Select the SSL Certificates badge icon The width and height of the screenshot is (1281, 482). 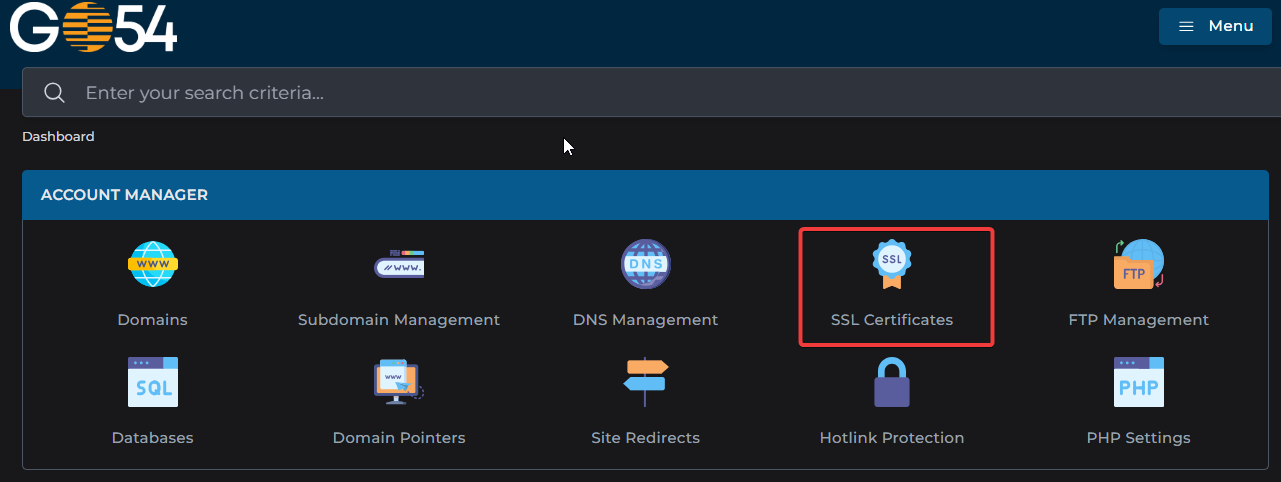pos(891,264)
